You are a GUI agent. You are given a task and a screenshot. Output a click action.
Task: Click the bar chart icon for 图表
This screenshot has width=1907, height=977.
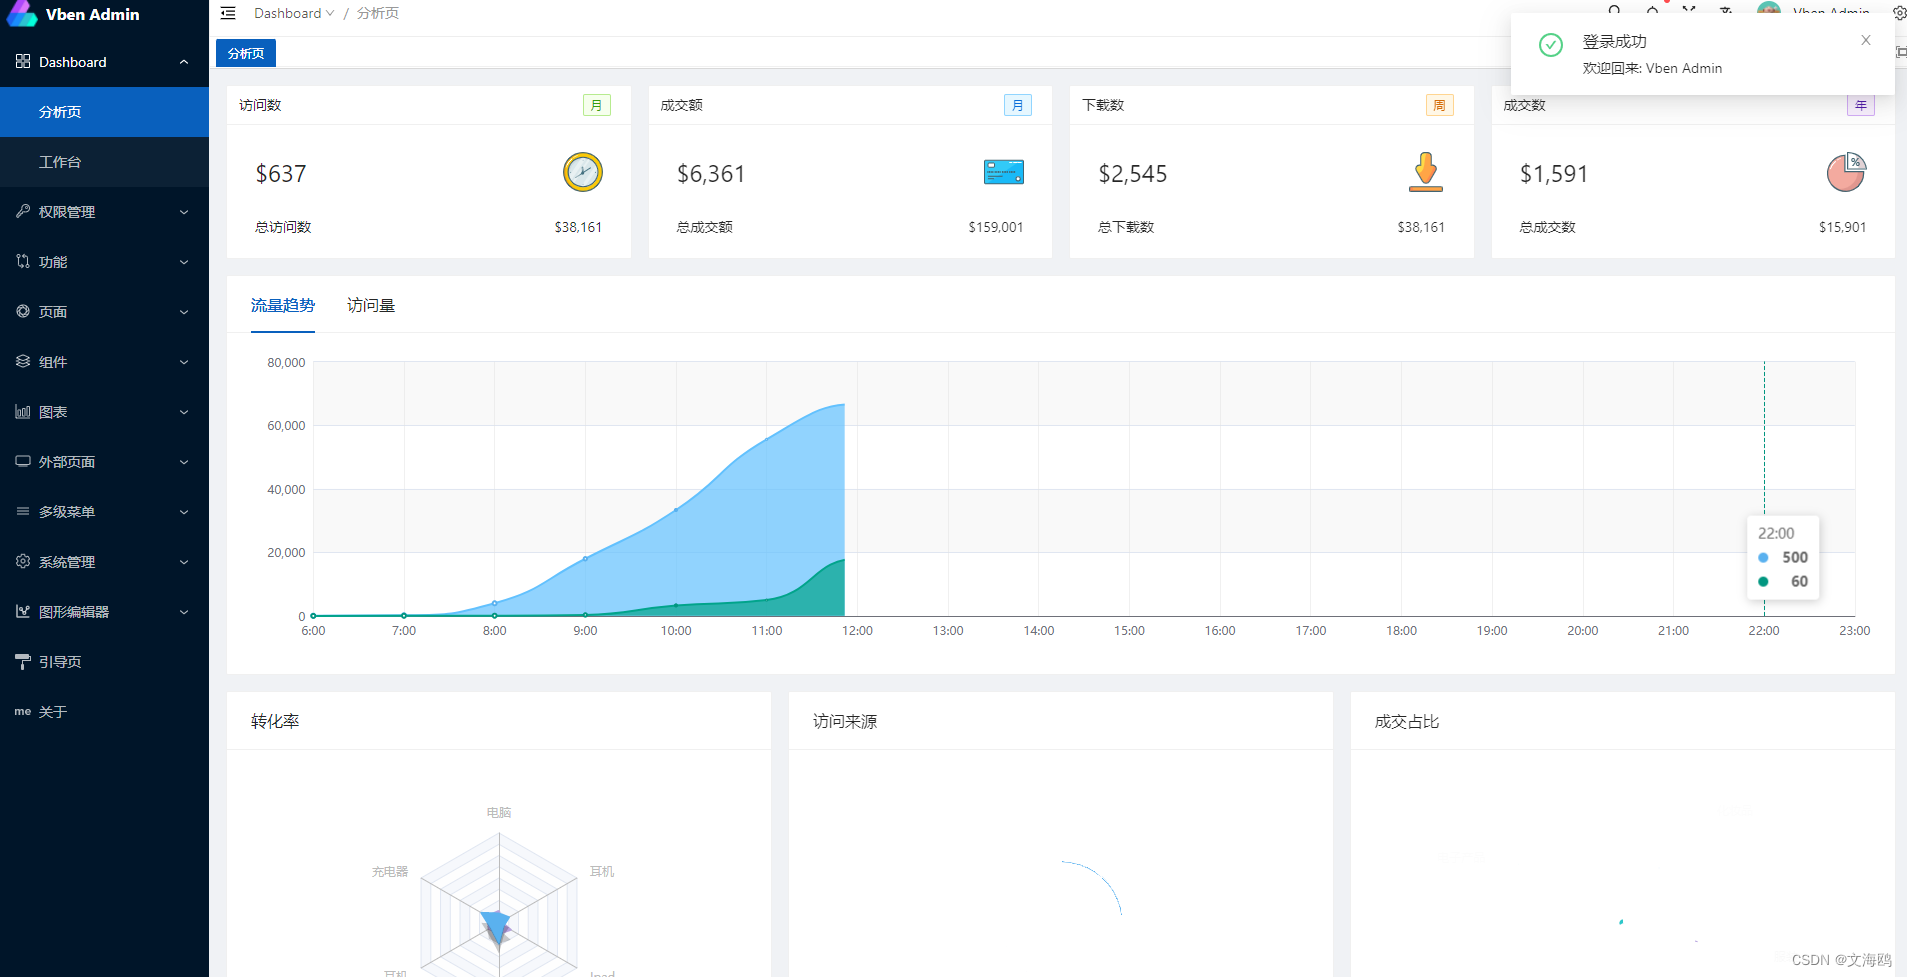pyautogui.click(x=23, y=411)
